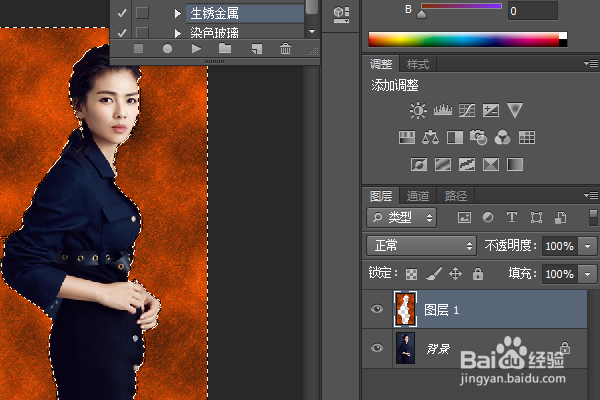Add a Hue/Saturation adjustment
Image resolution: width=600 pixels, height=400 pixels.
(407, 137)
